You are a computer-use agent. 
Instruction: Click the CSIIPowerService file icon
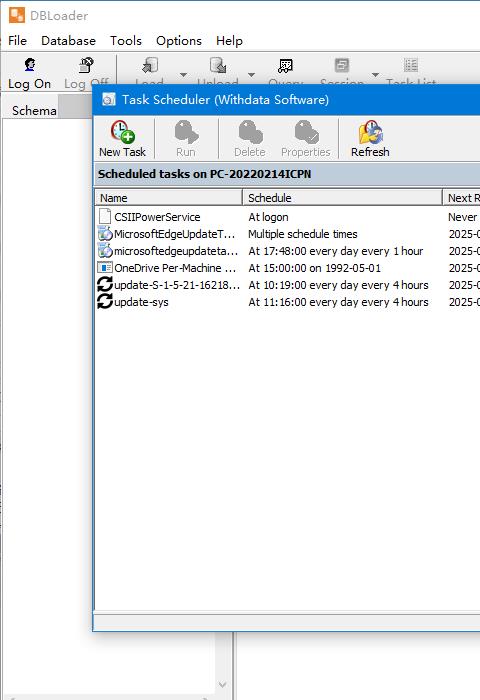[x=105, y=217]
